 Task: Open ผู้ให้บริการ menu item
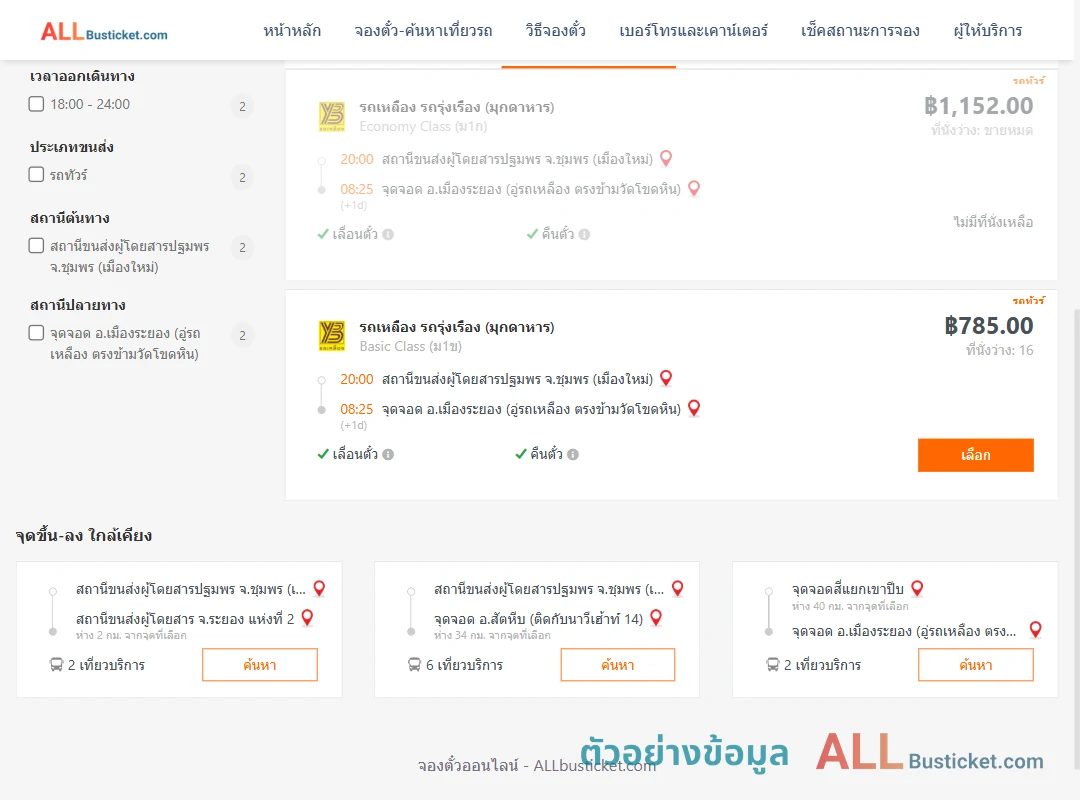(987, 30)
